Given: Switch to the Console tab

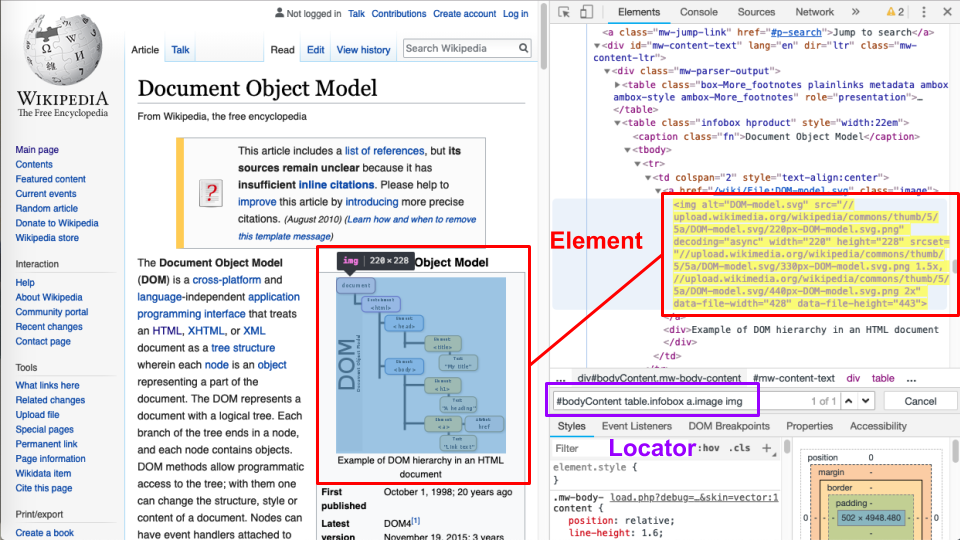Looking at the screenshot, I should tap(699, 12).
